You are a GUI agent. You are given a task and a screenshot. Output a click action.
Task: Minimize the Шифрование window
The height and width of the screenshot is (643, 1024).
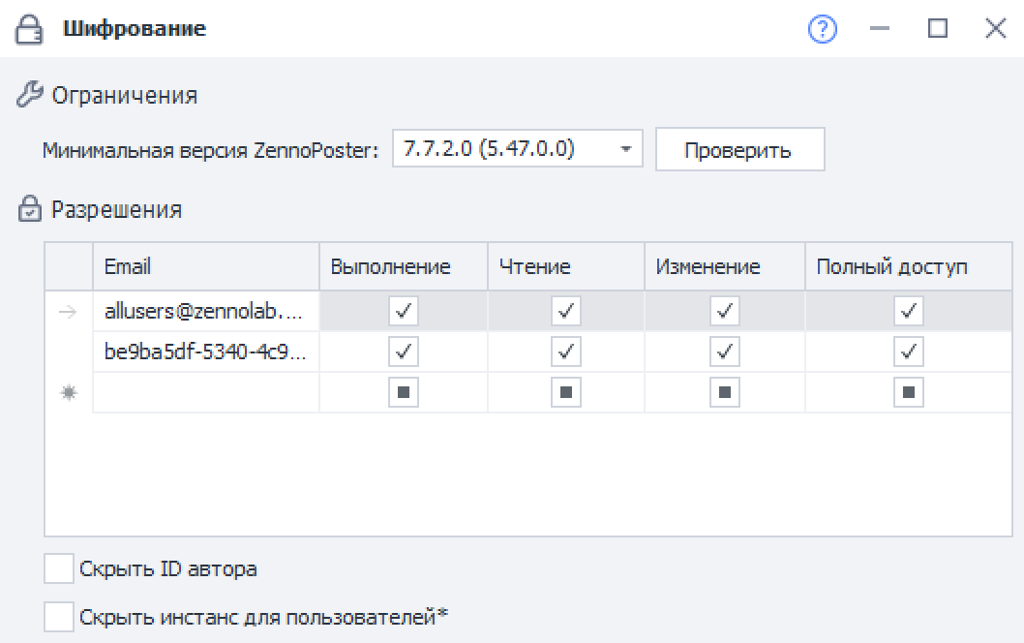pyautogui.click(x=880, y=29)
